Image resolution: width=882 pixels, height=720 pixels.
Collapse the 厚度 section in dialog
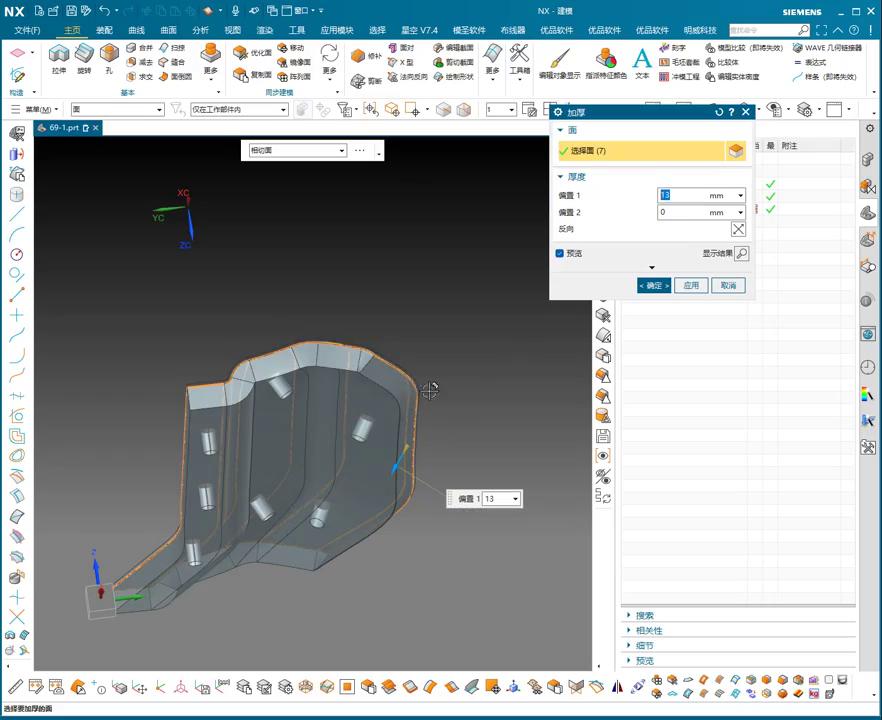point(561,177)
